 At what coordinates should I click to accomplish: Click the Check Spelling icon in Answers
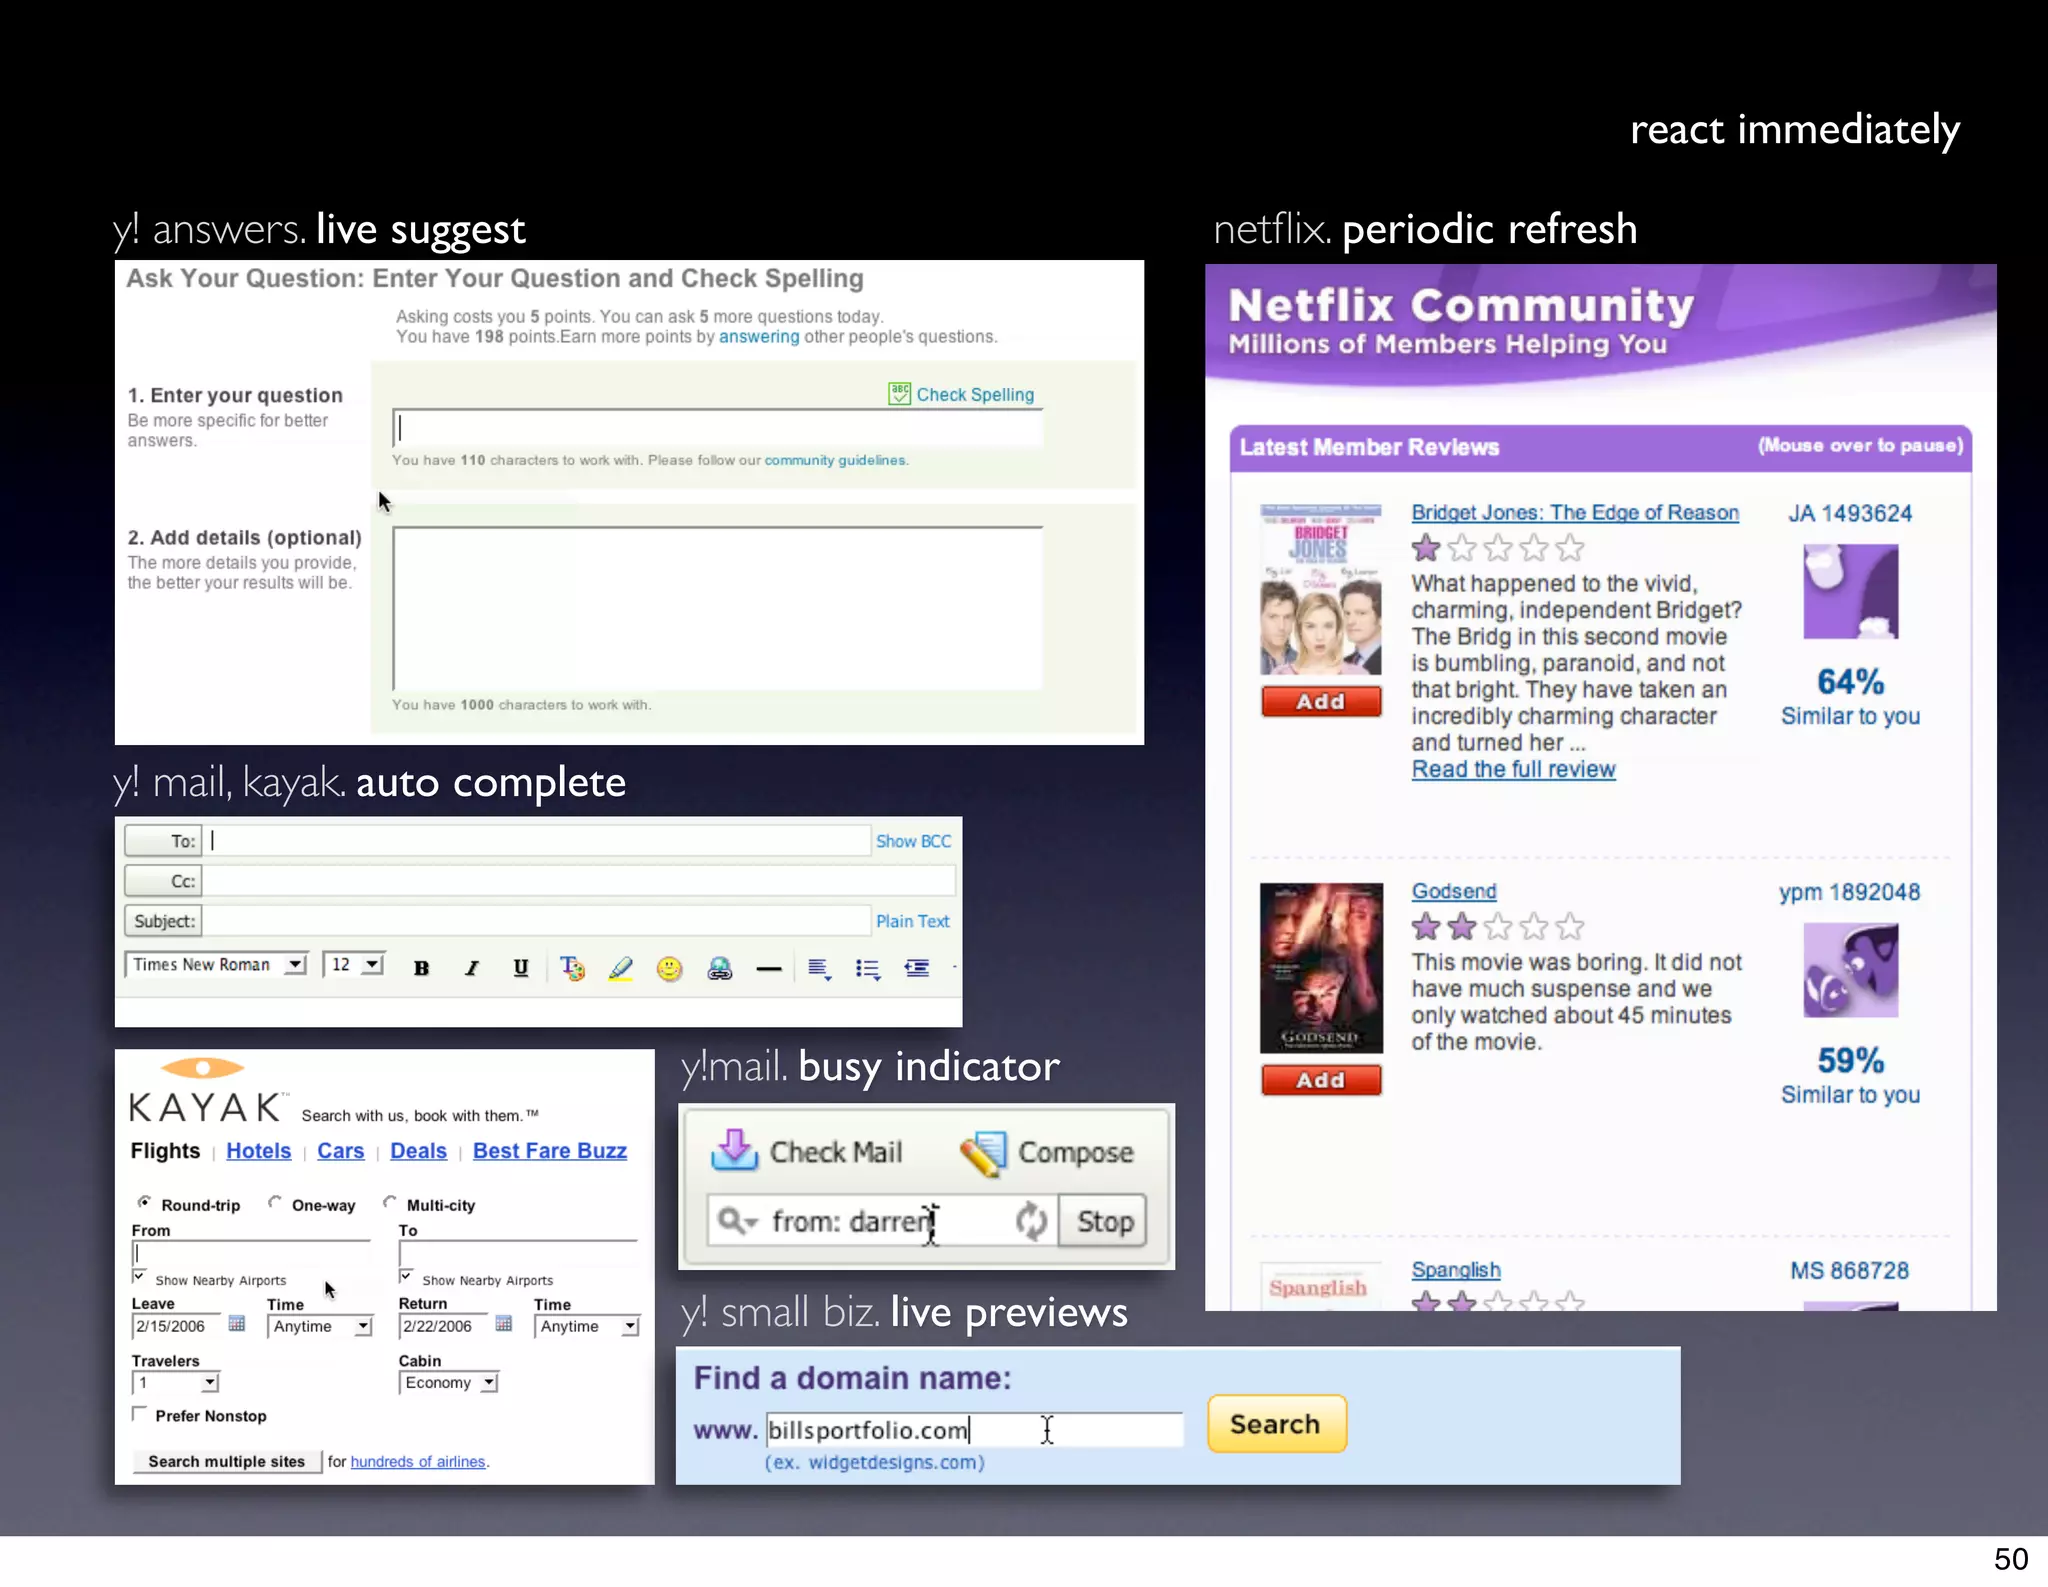click(x=899, y=394)
